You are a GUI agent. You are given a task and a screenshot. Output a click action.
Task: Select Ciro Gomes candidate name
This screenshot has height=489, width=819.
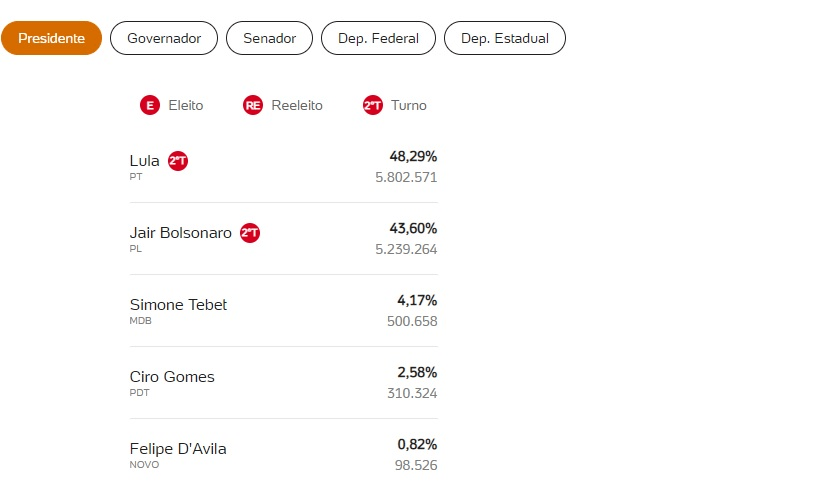click(x=172, y=377)
